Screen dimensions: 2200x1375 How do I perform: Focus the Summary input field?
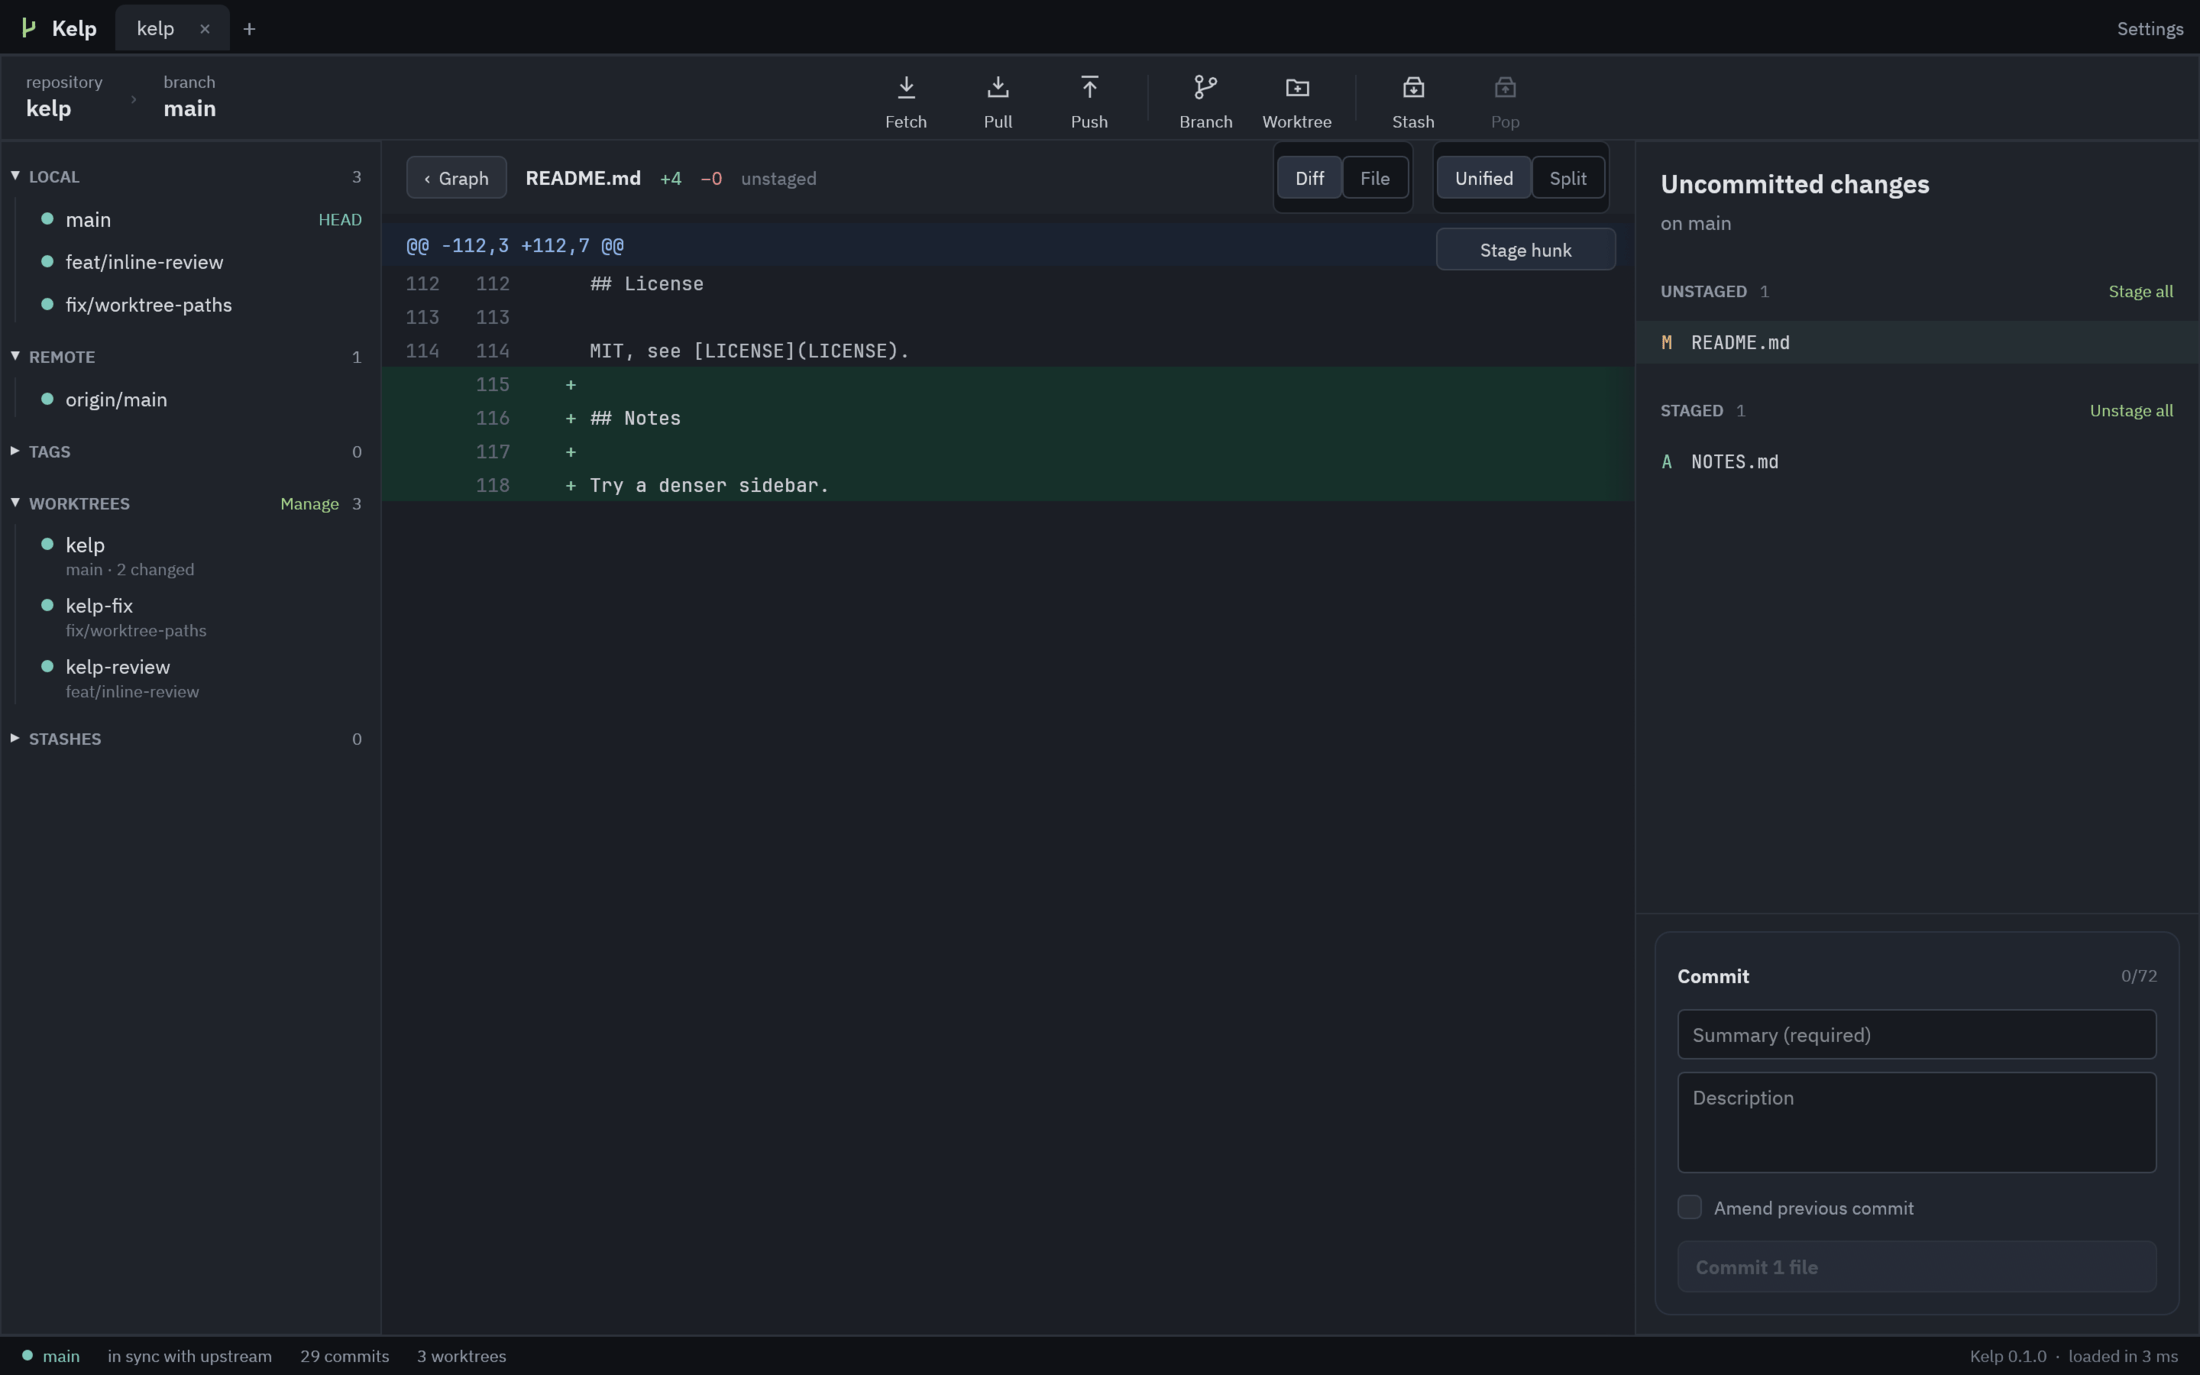pos(1916,1034)
